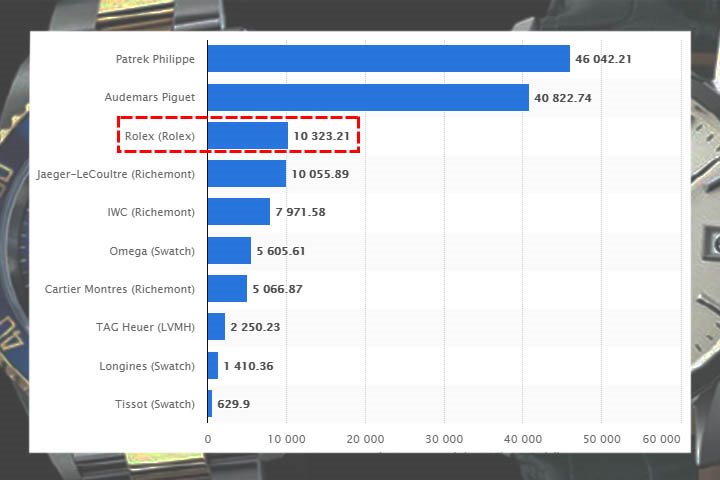Click the axis tick label 50 000
The width and height of the screenshot is (720, 480).
tap(602, 439)
